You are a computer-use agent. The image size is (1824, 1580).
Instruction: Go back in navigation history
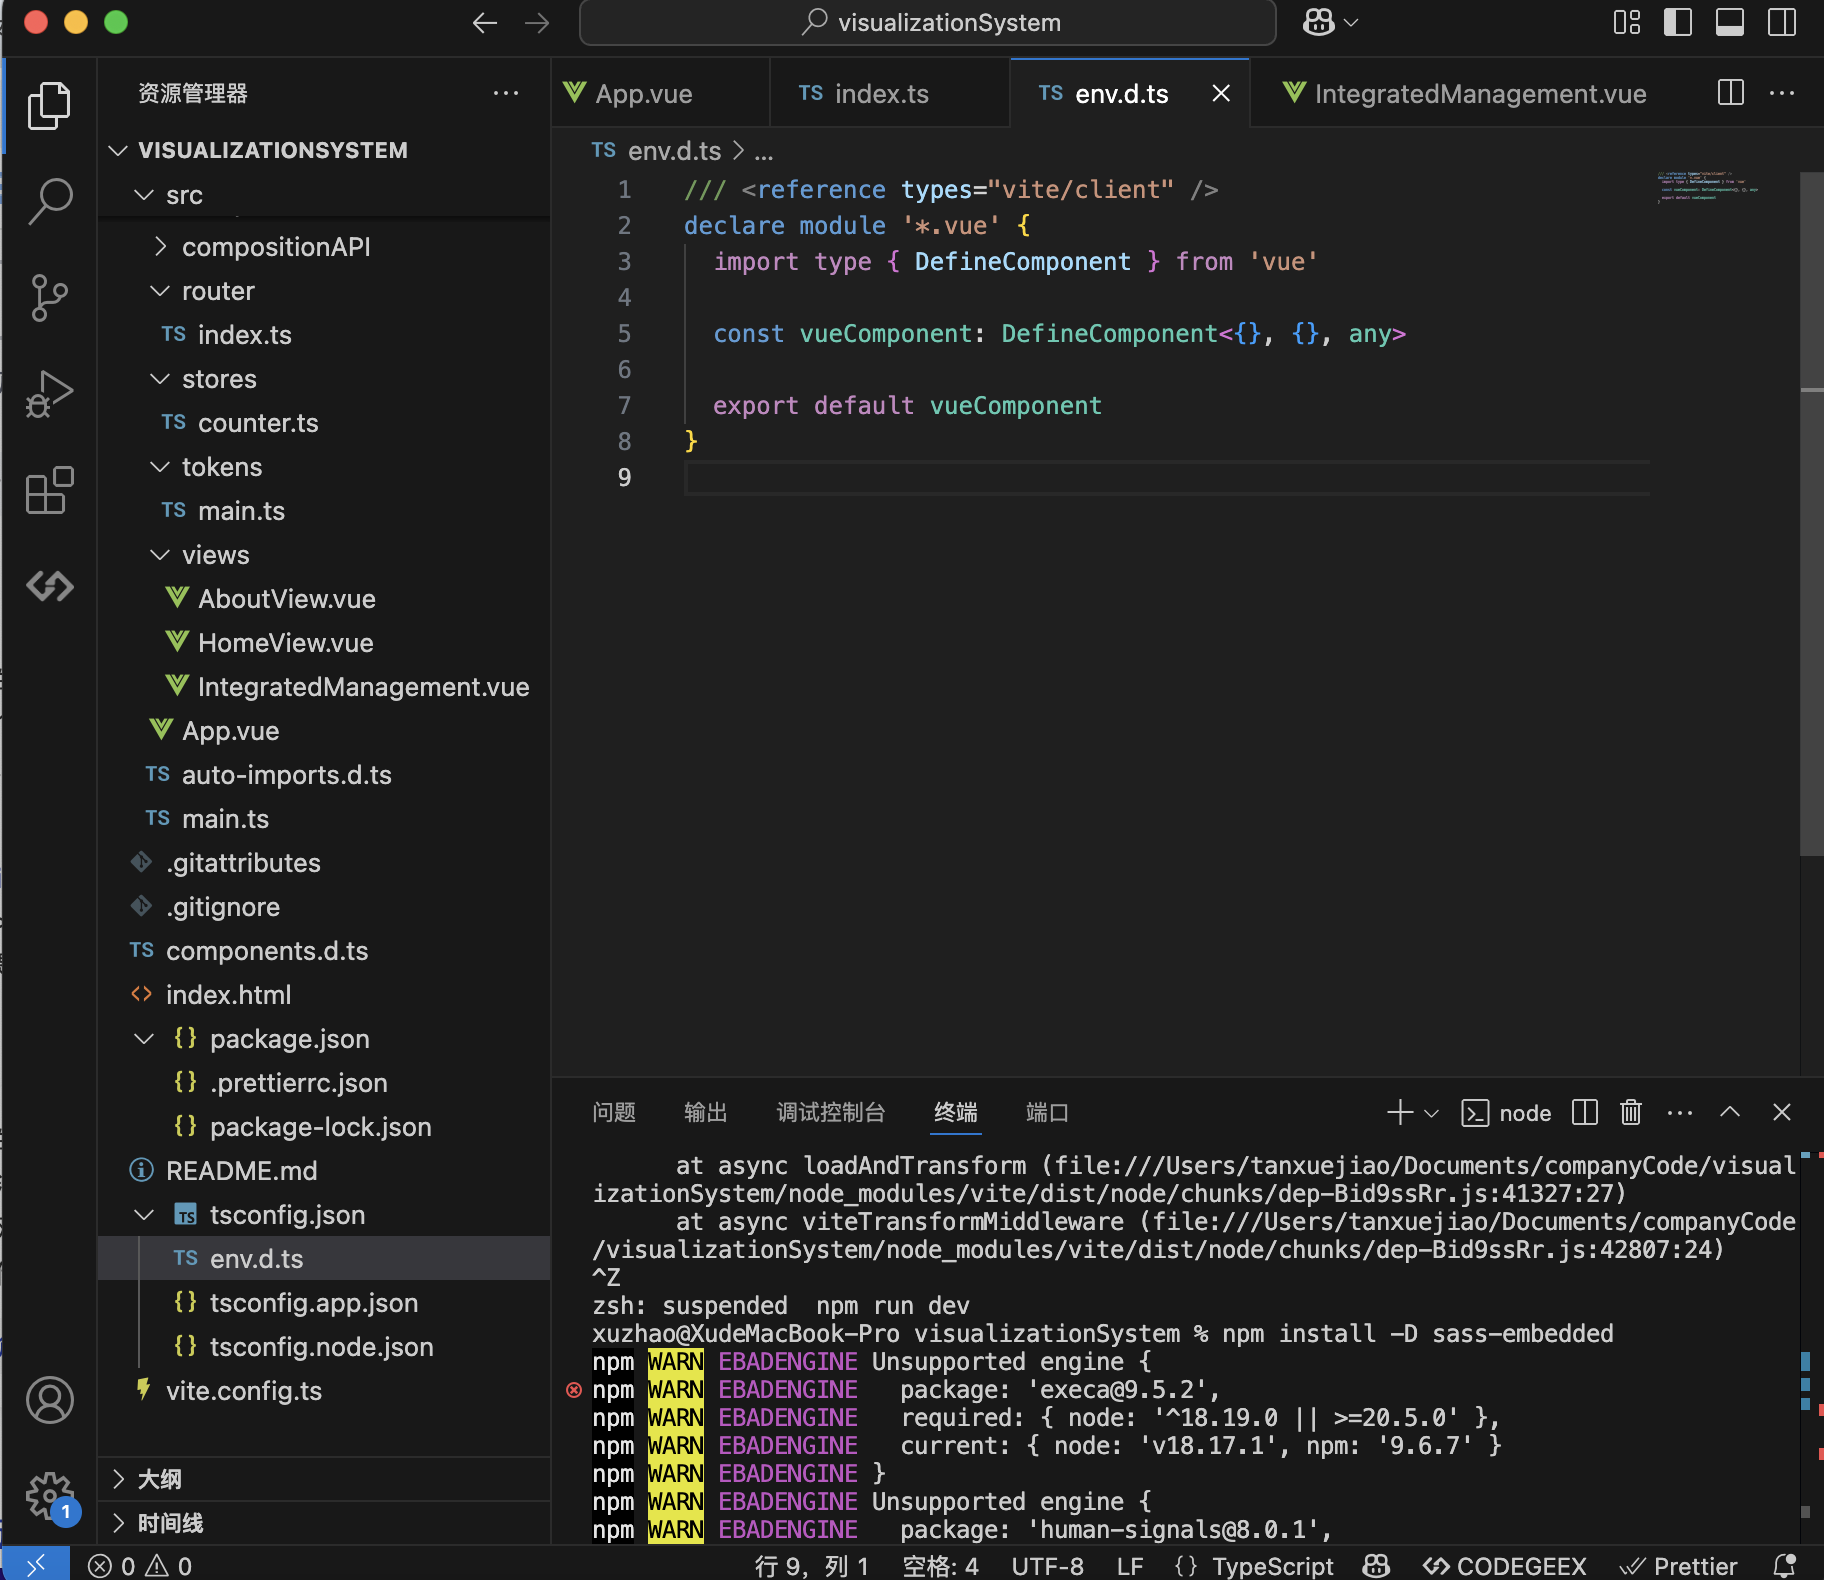[485, 23]
